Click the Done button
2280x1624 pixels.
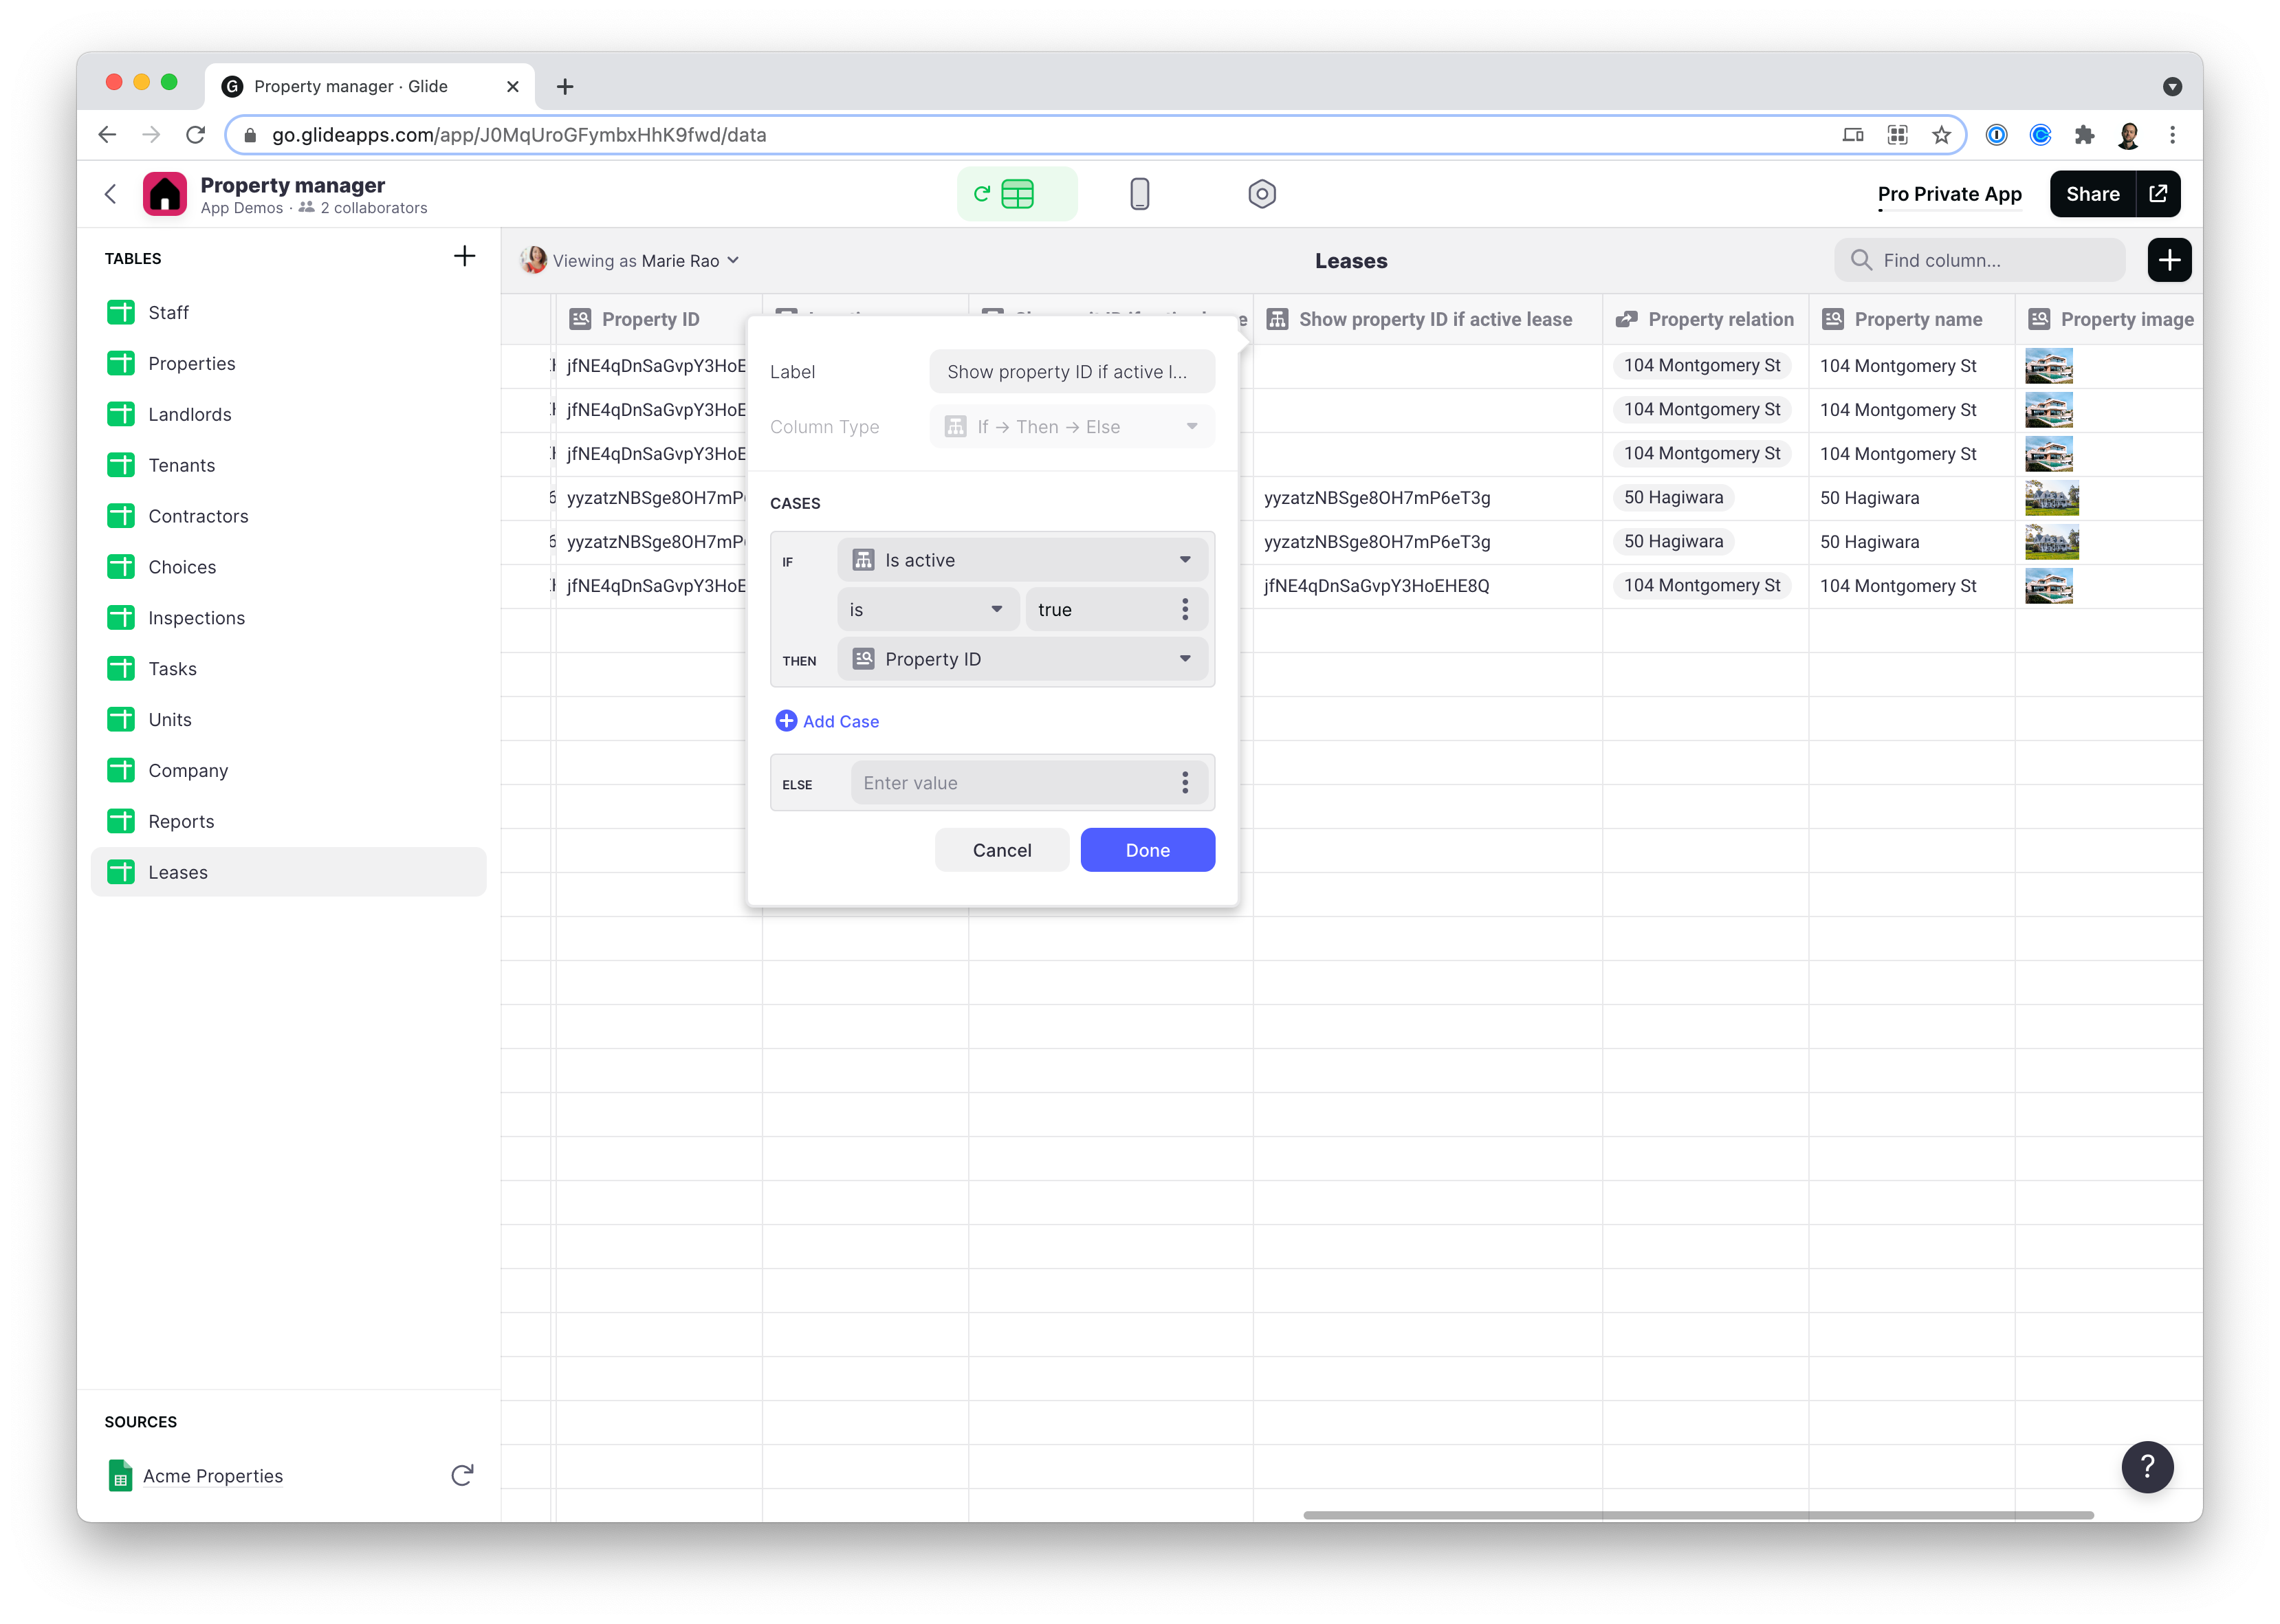tap(1147, 850)
